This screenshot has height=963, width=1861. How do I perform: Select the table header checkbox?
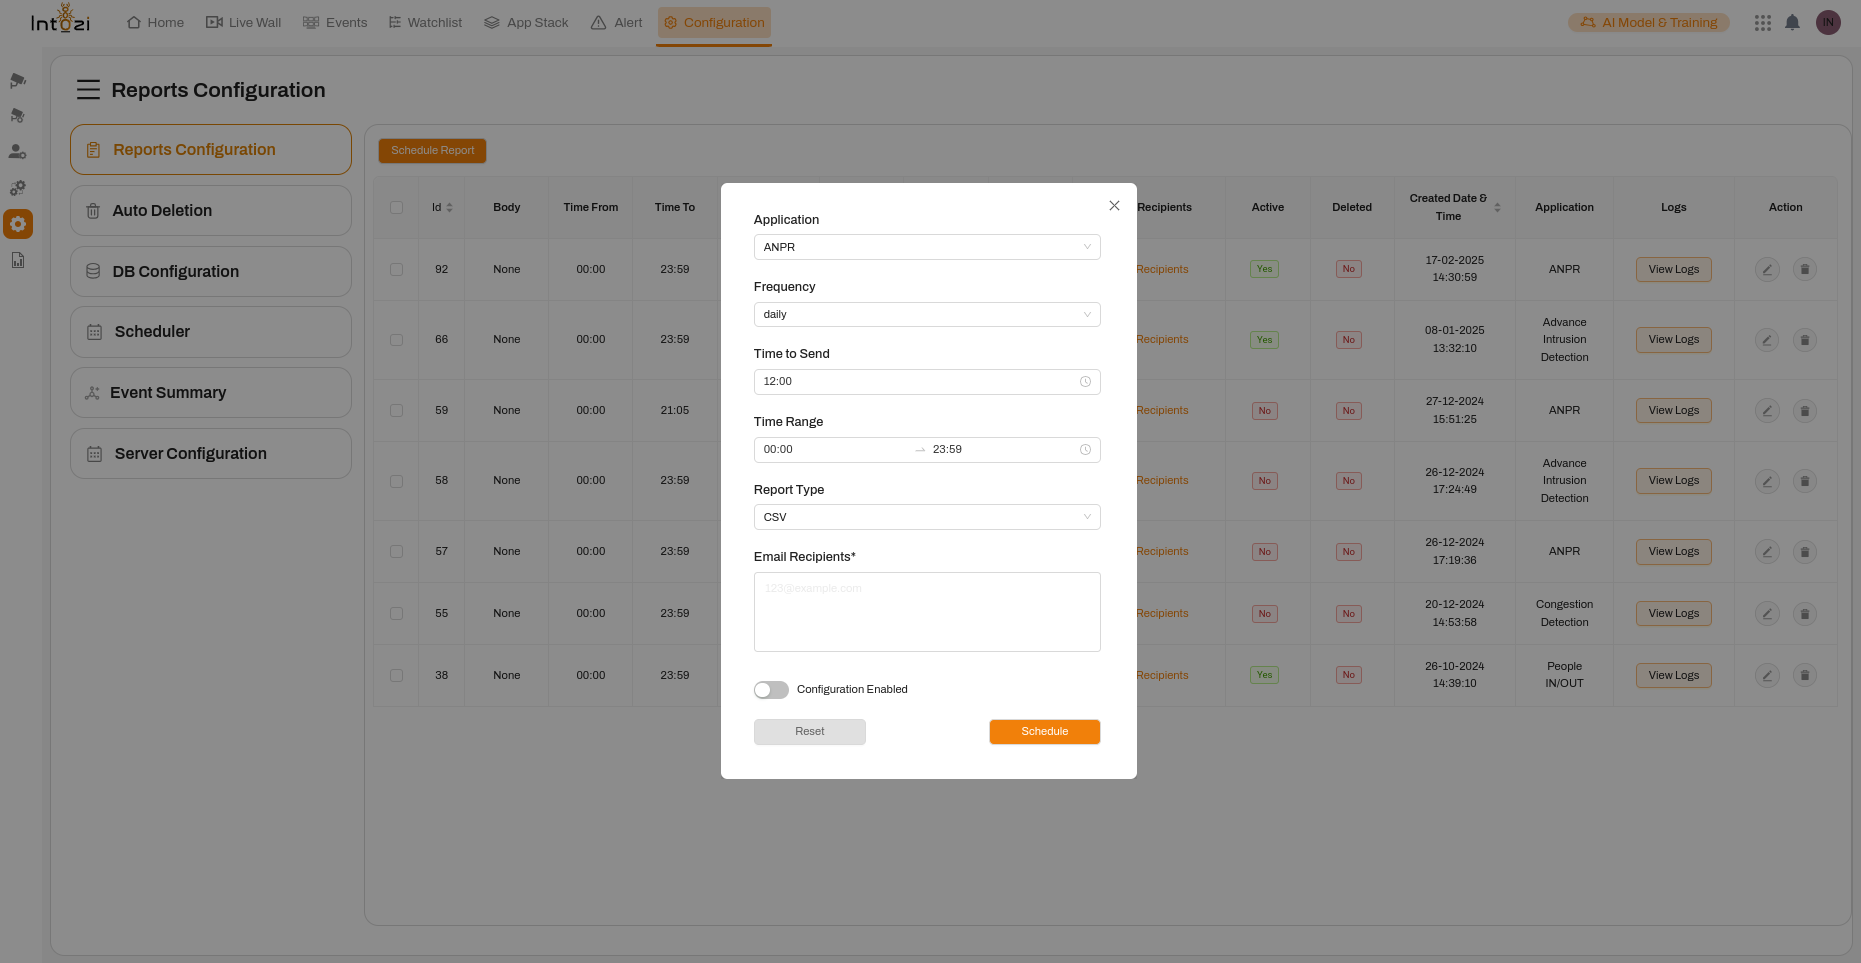click(x=395, y=207)
